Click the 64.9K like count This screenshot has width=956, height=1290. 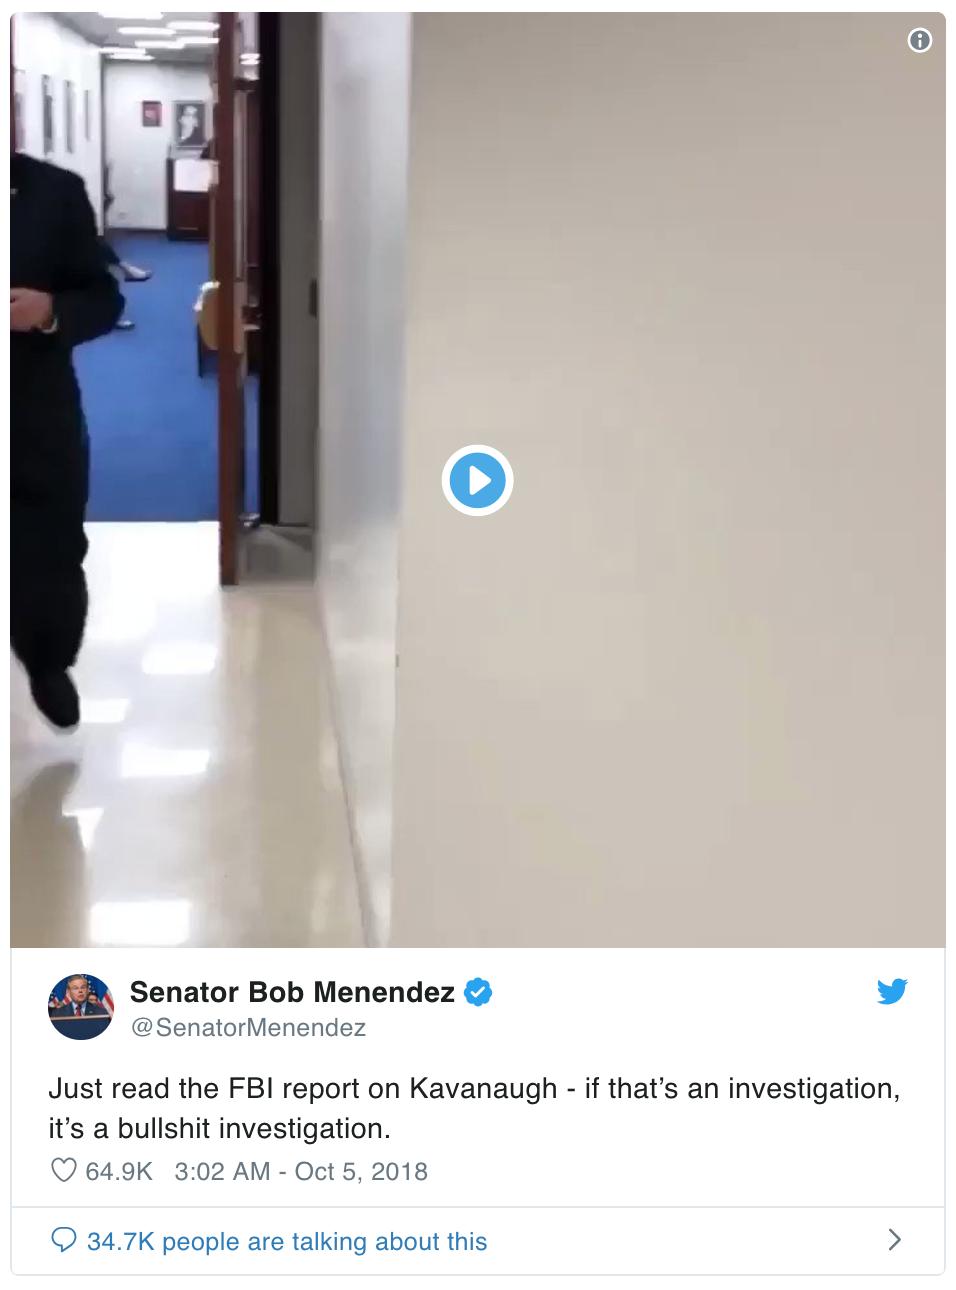coord(119,1171)
